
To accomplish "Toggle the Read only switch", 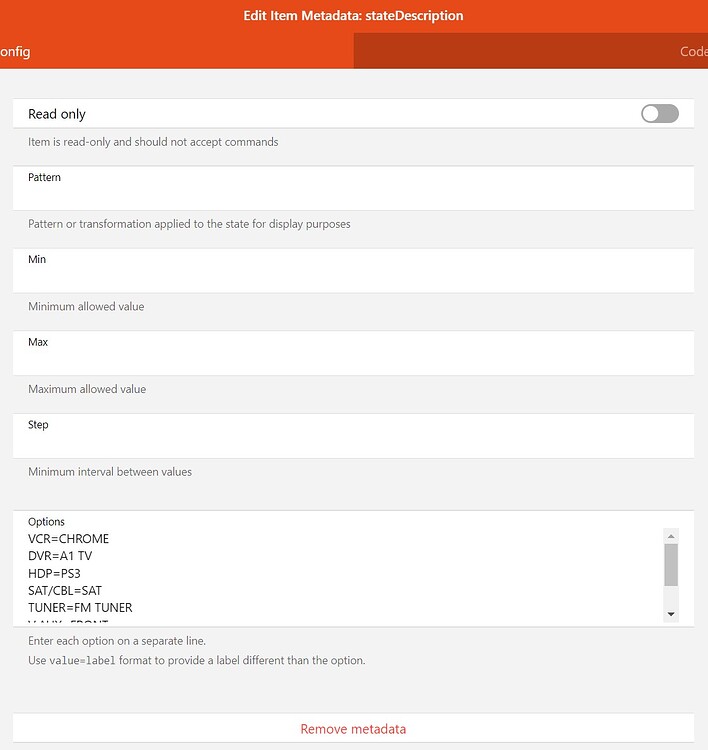I will click(x=659, y=114).
